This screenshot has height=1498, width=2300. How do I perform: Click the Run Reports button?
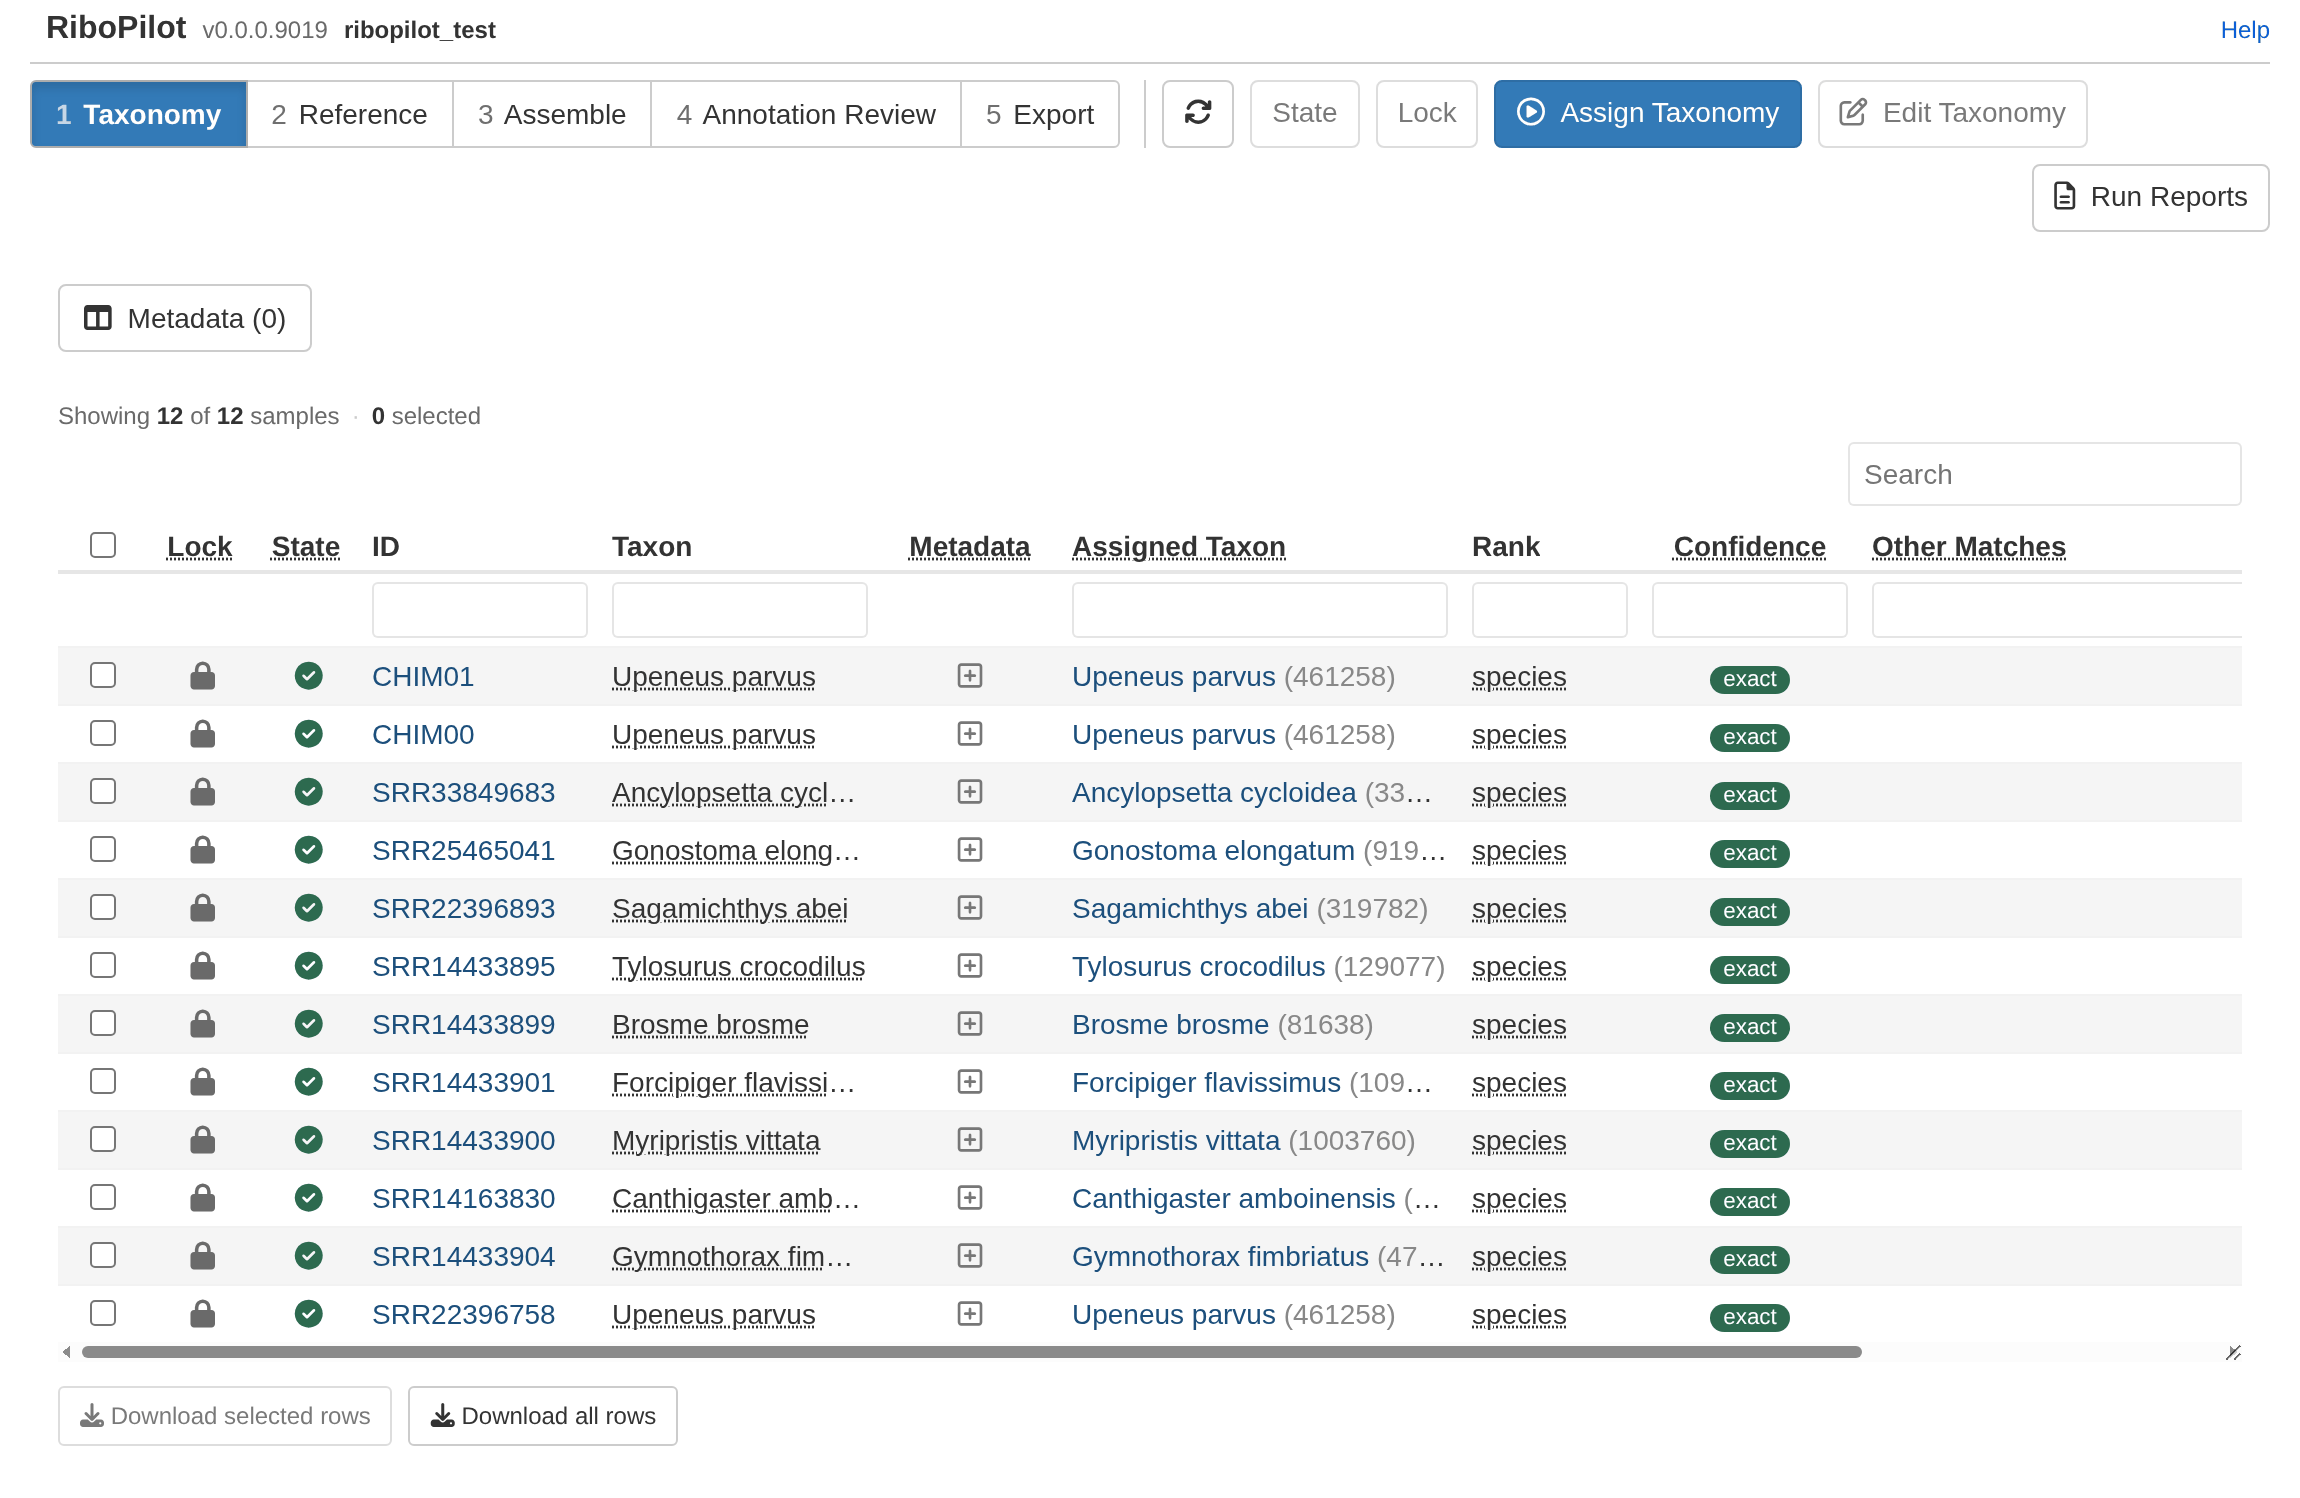tap(2150, 197)
